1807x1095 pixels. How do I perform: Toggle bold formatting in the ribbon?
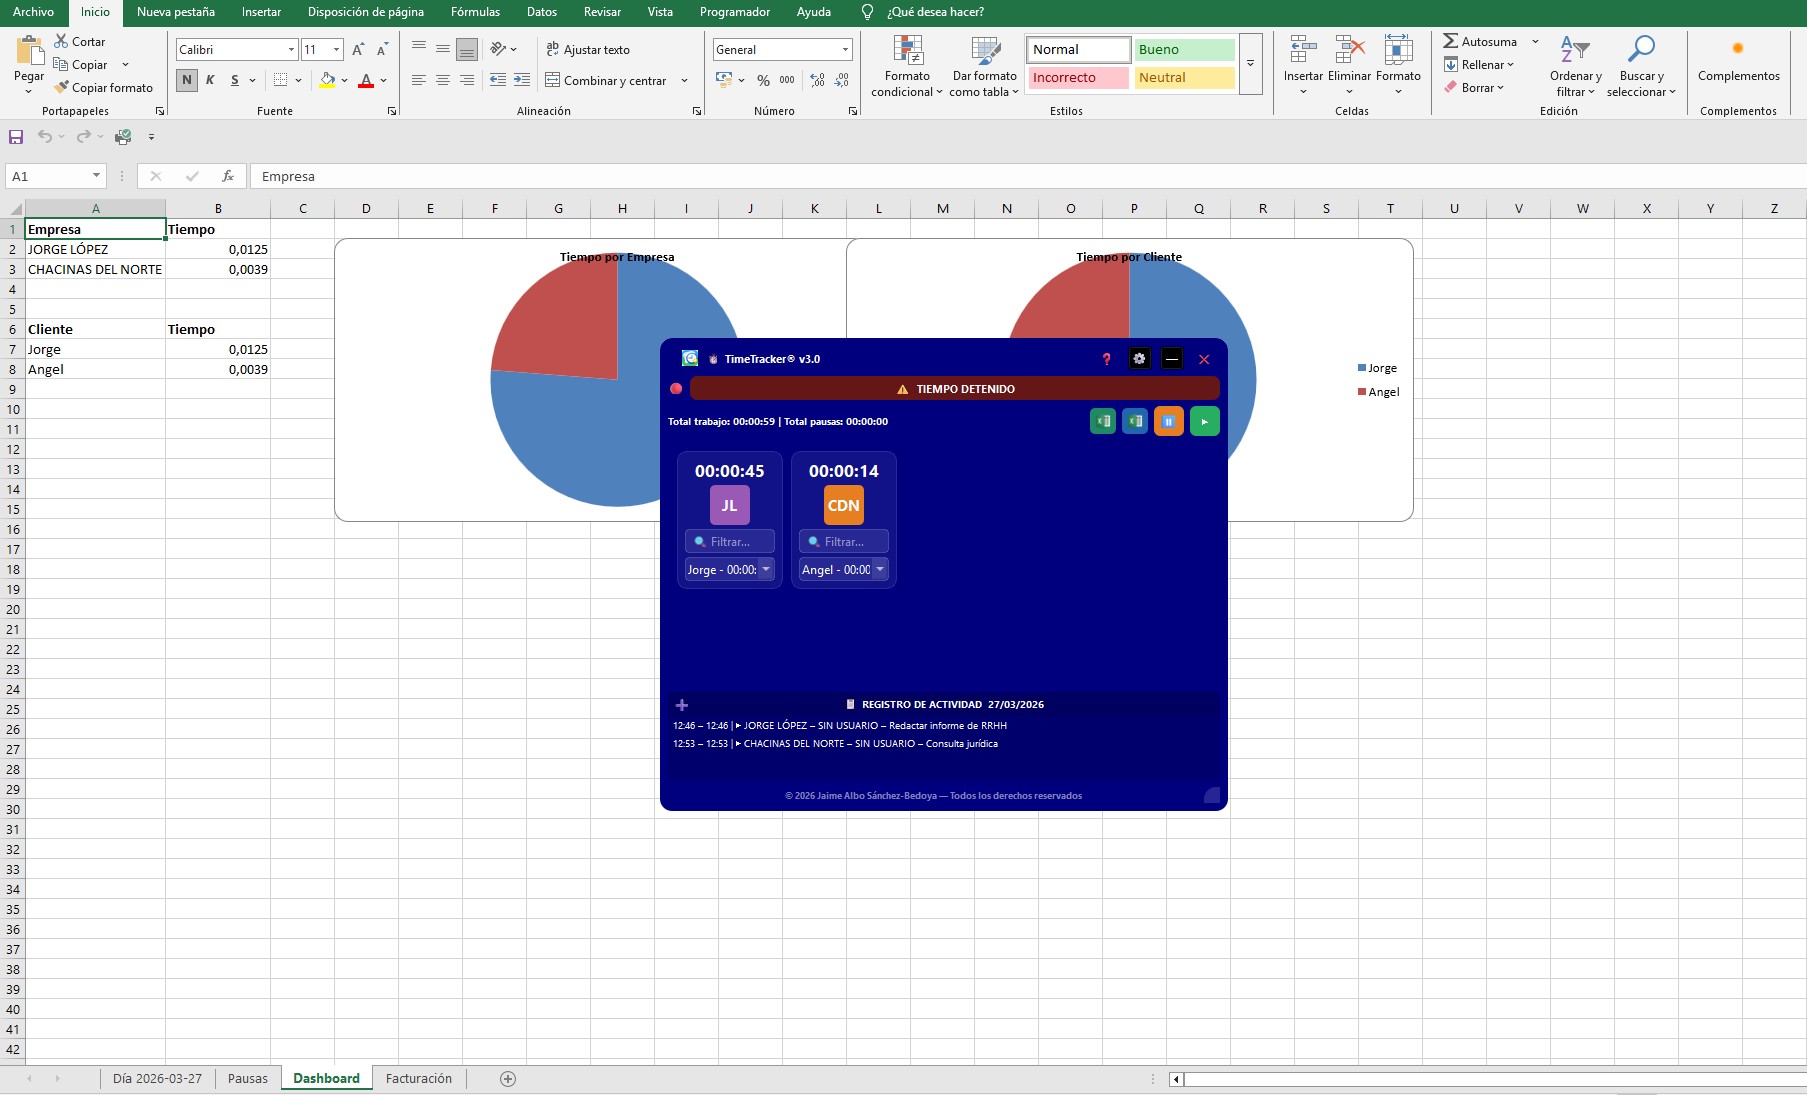[x=186, y=80]
